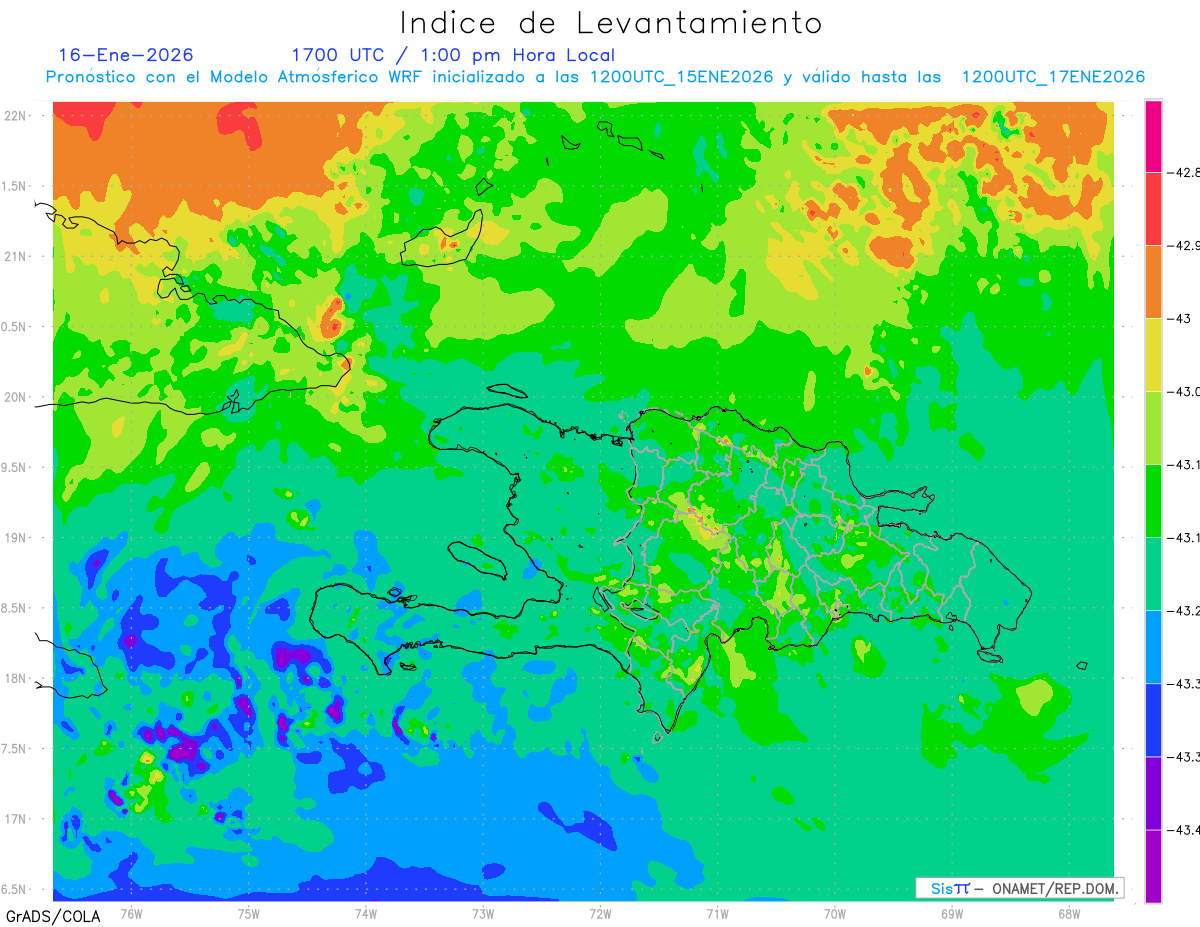Click the '-43.4' color bar label
Screen dimensions: 1200x927
1185,830
